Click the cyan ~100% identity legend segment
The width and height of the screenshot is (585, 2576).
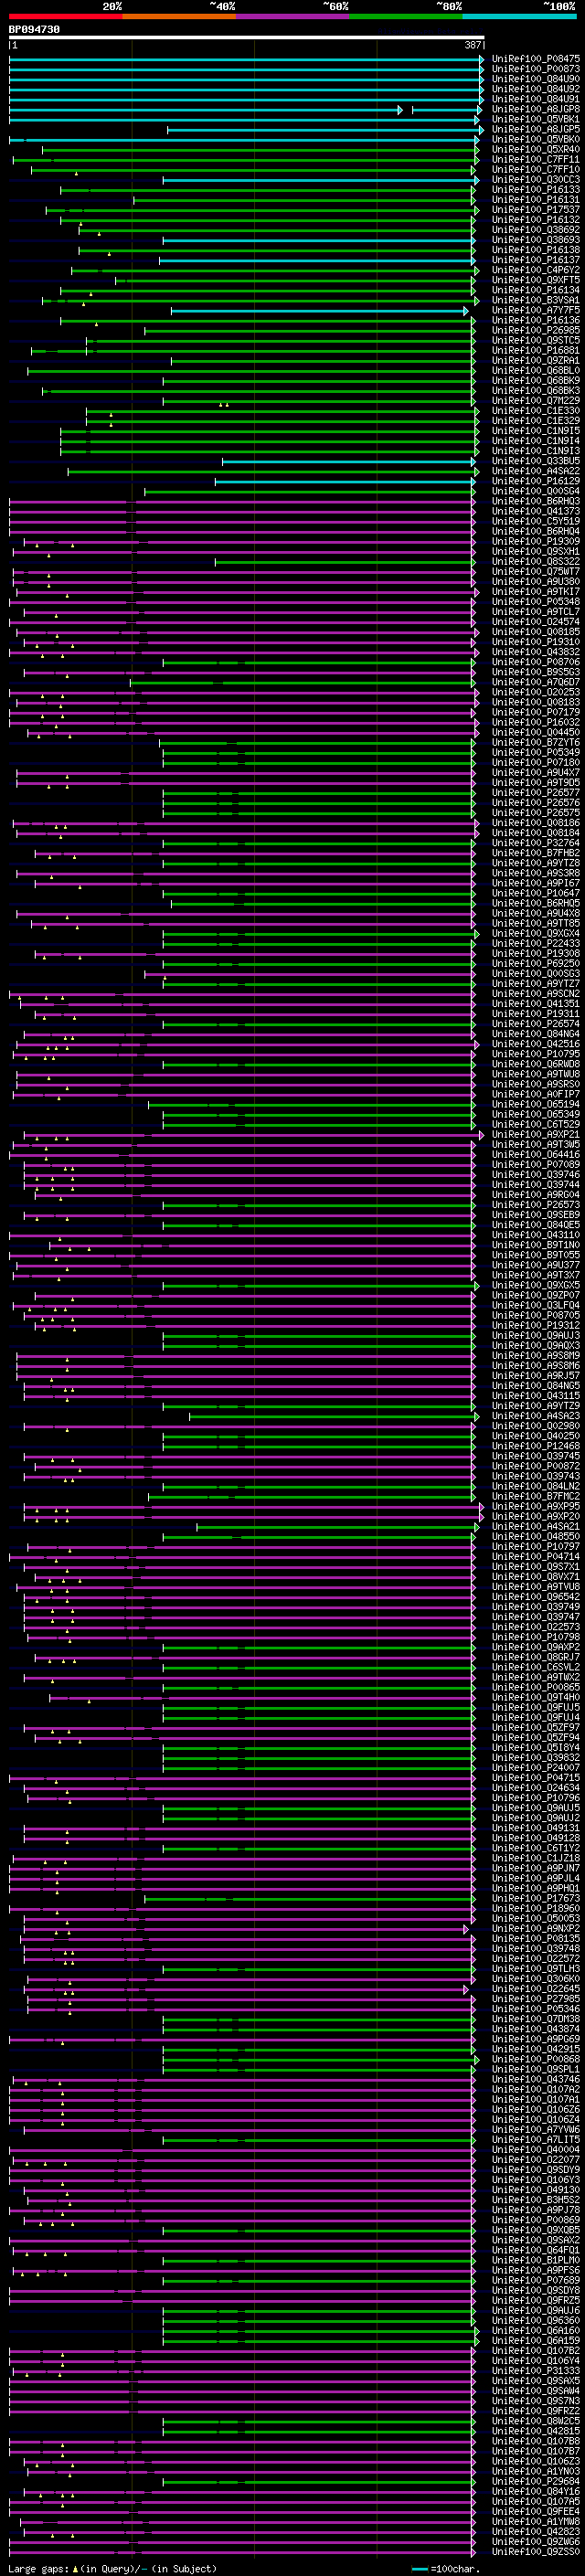519,16
